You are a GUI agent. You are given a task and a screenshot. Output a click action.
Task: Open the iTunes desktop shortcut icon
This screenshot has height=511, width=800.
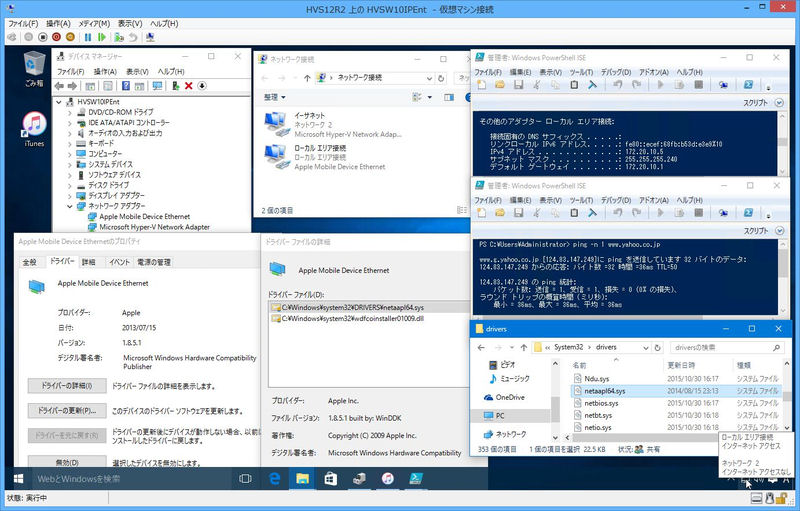(x=34, y=130)
